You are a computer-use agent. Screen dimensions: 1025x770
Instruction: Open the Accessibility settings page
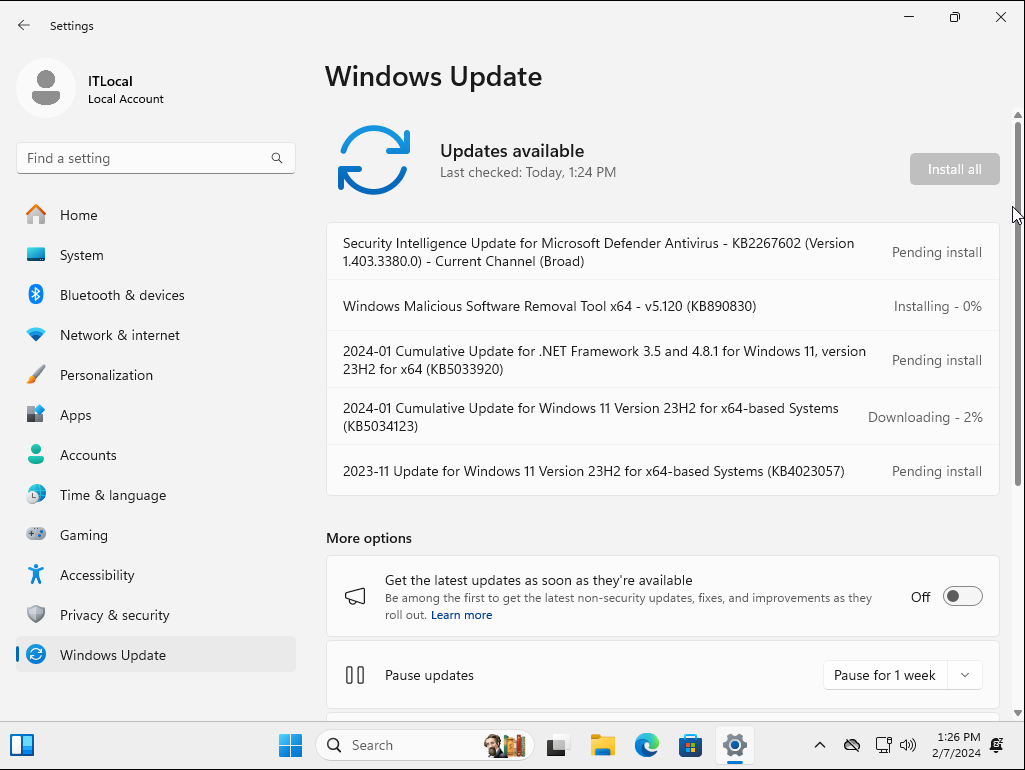tap(156, 575)
